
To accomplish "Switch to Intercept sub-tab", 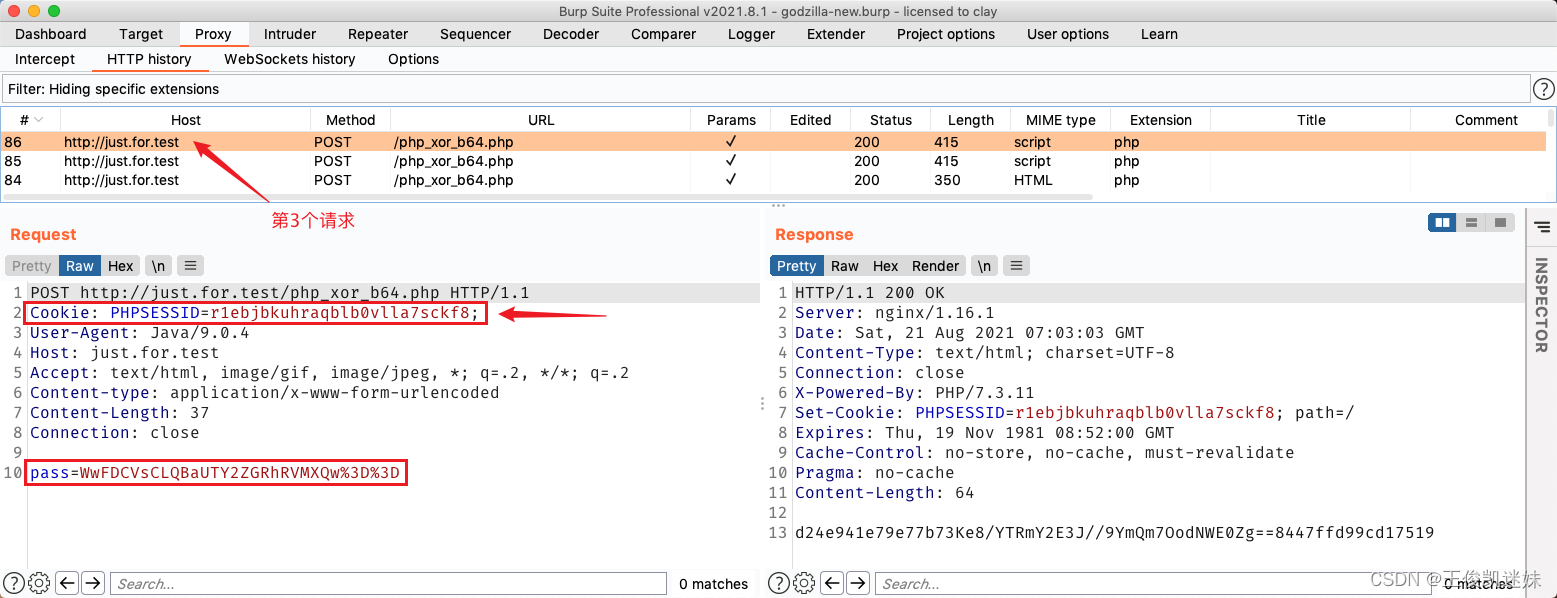I will (x=45, y=59).
